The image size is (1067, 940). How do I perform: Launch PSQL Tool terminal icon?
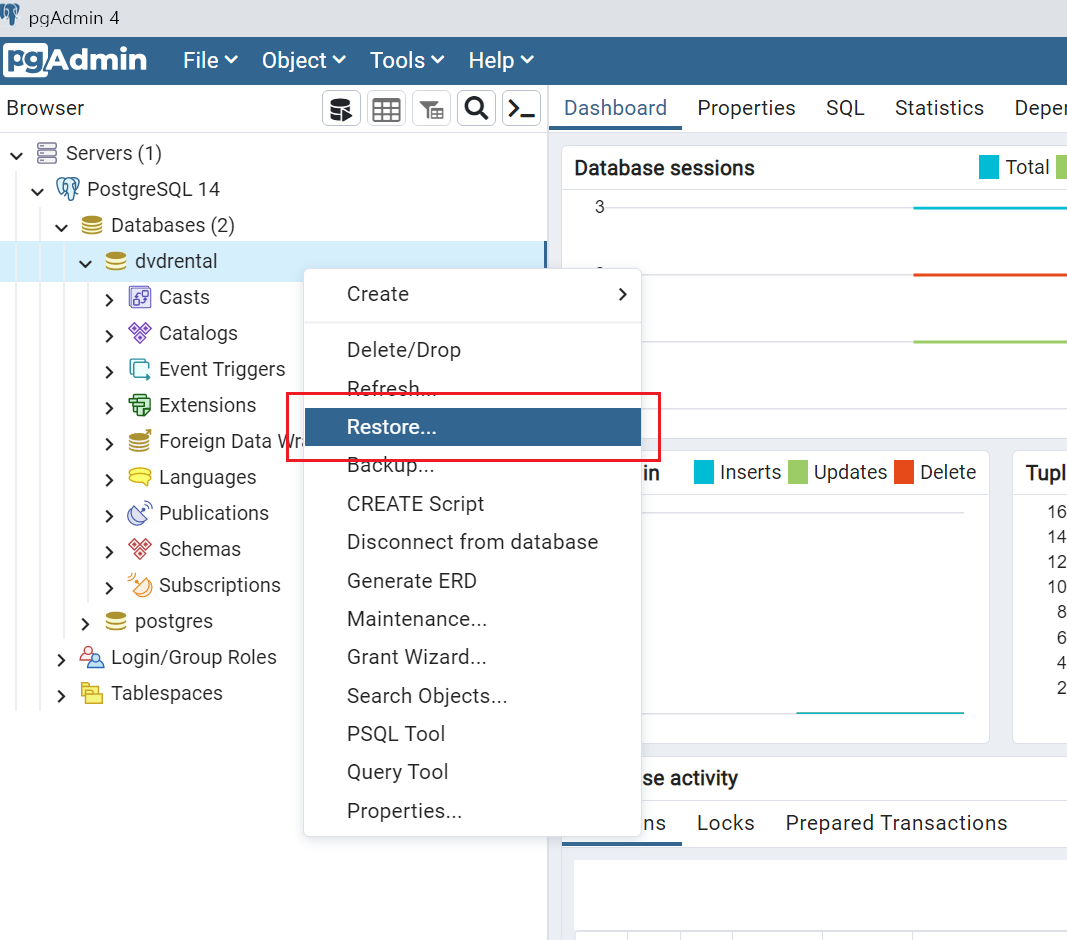pyautogui.click(x=521, y=109)
